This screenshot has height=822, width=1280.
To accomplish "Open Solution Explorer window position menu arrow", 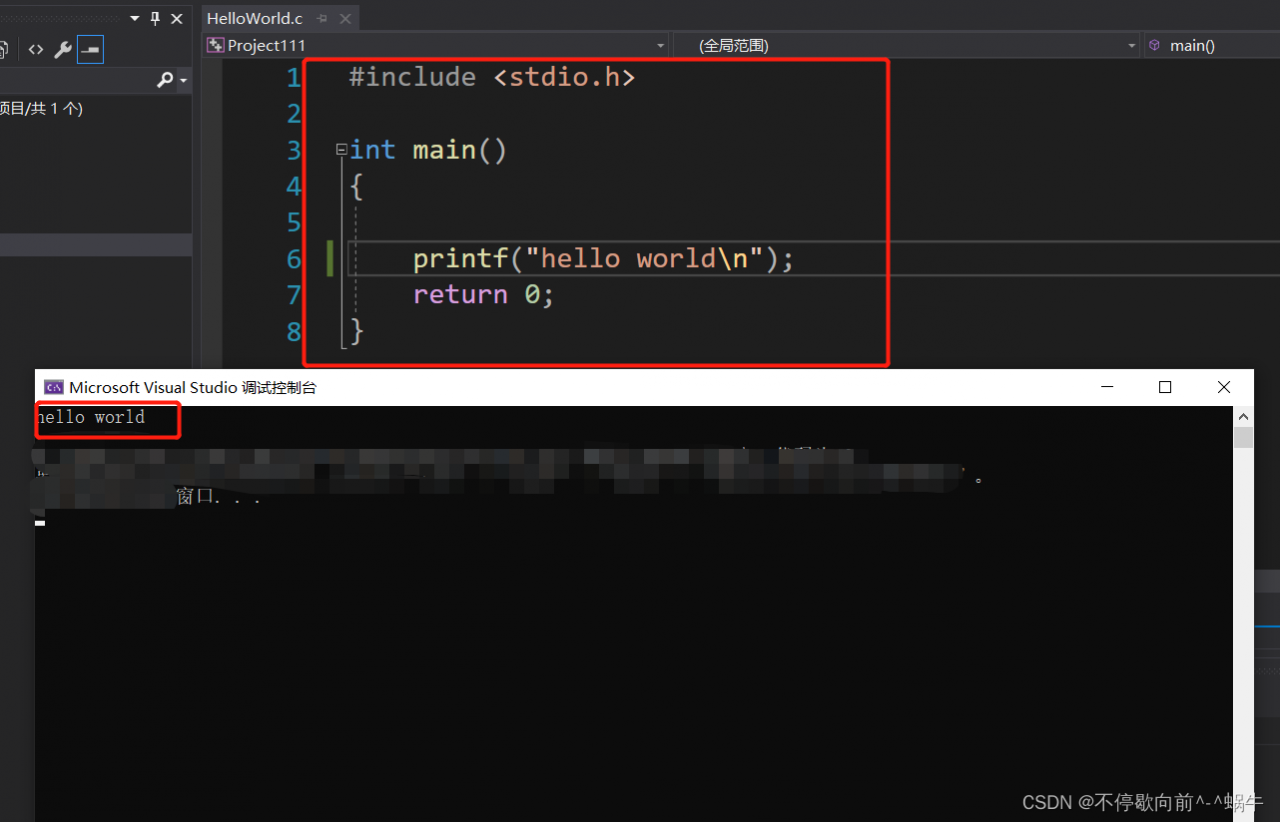I will click(x=135, y=18).
